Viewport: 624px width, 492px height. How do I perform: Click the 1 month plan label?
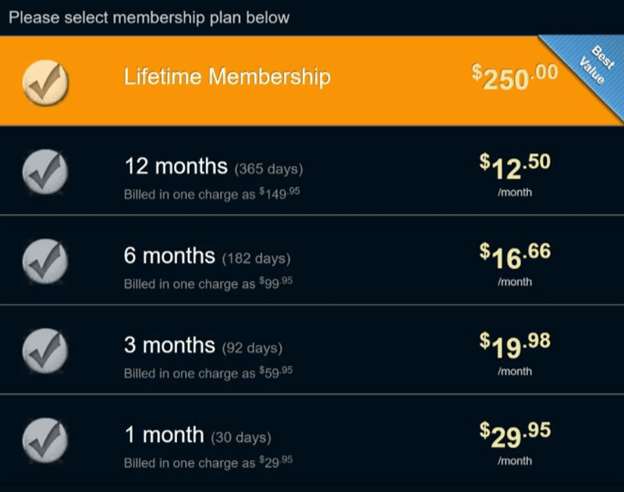point(164,435)
